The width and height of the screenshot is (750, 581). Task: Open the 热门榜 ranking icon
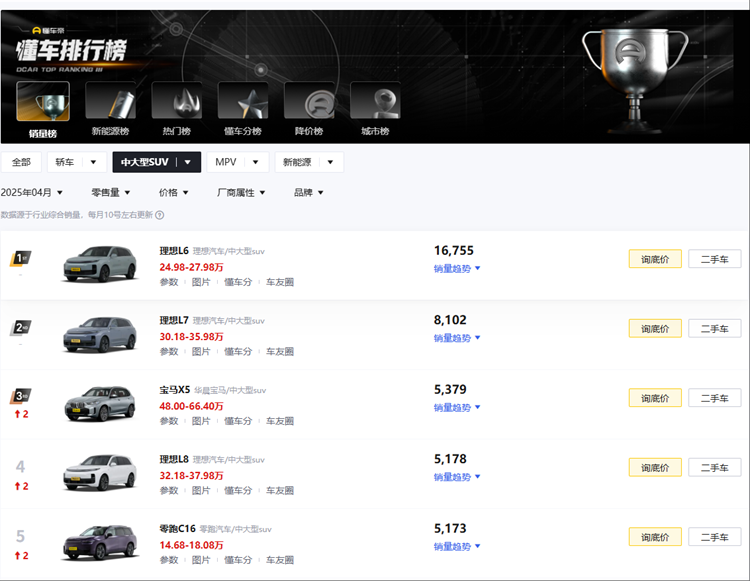(176, 100)
